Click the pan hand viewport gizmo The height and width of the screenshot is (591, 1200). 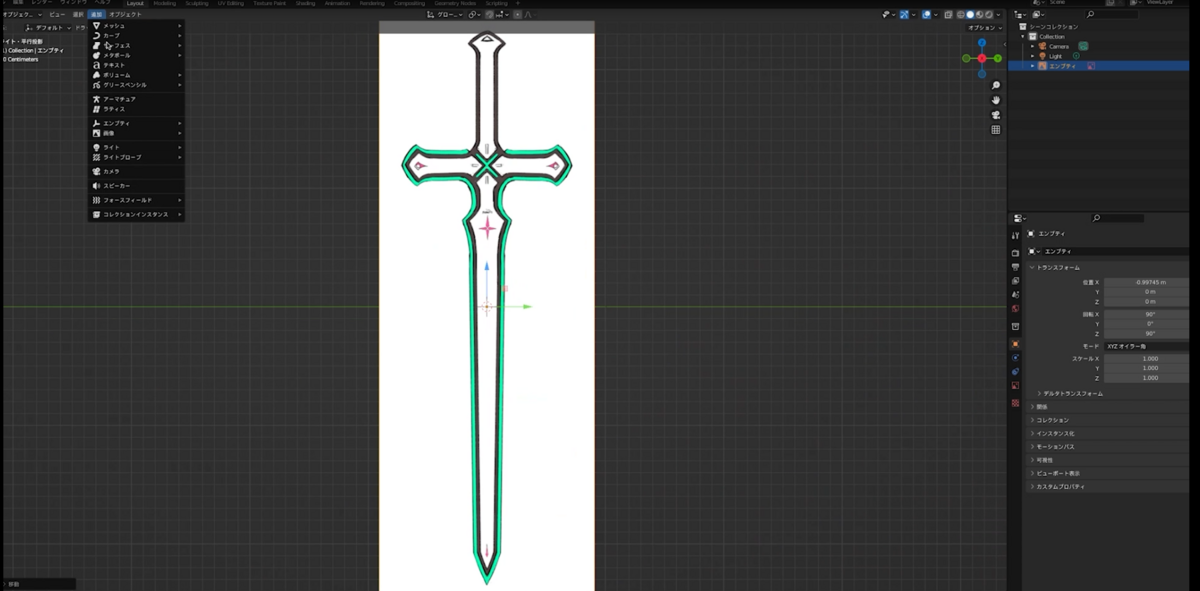coord(996,100)
